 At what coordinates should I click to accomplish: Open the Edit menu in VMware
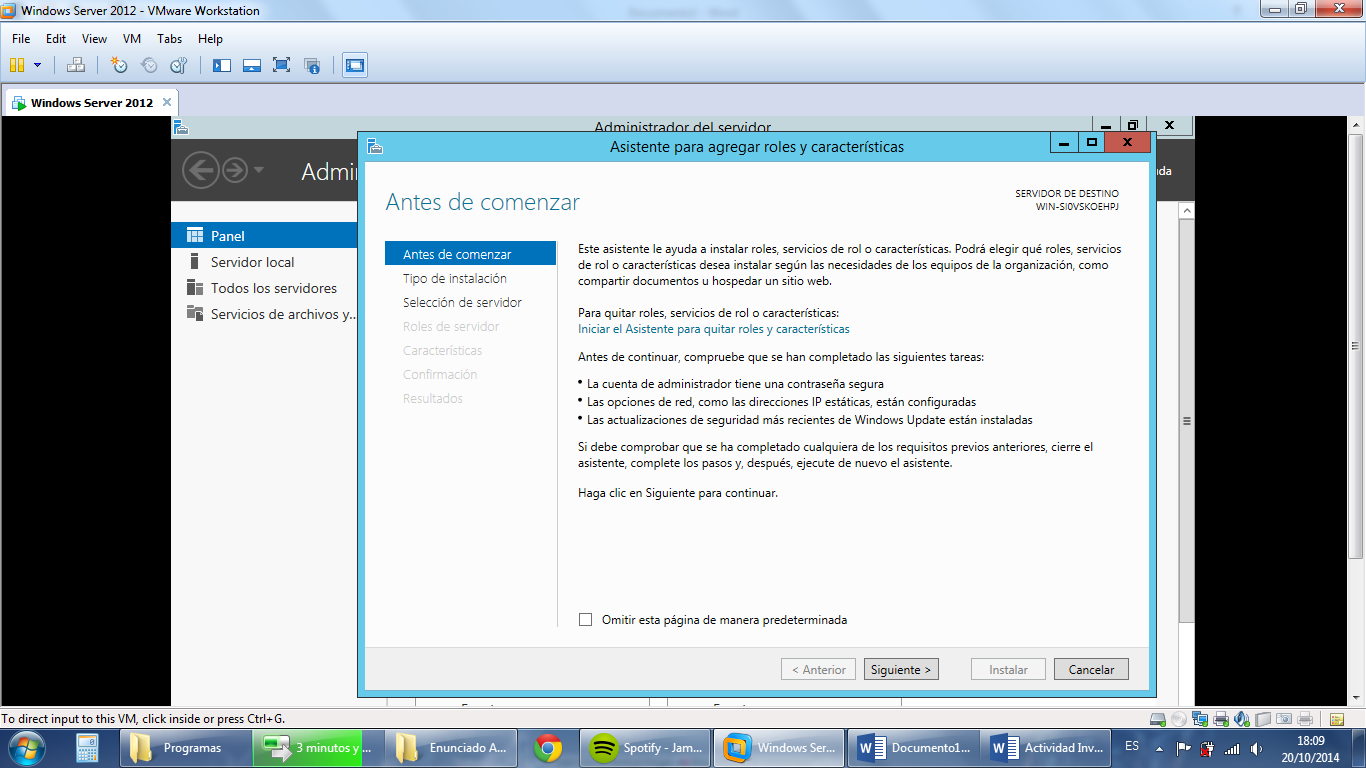pos(56,39)
